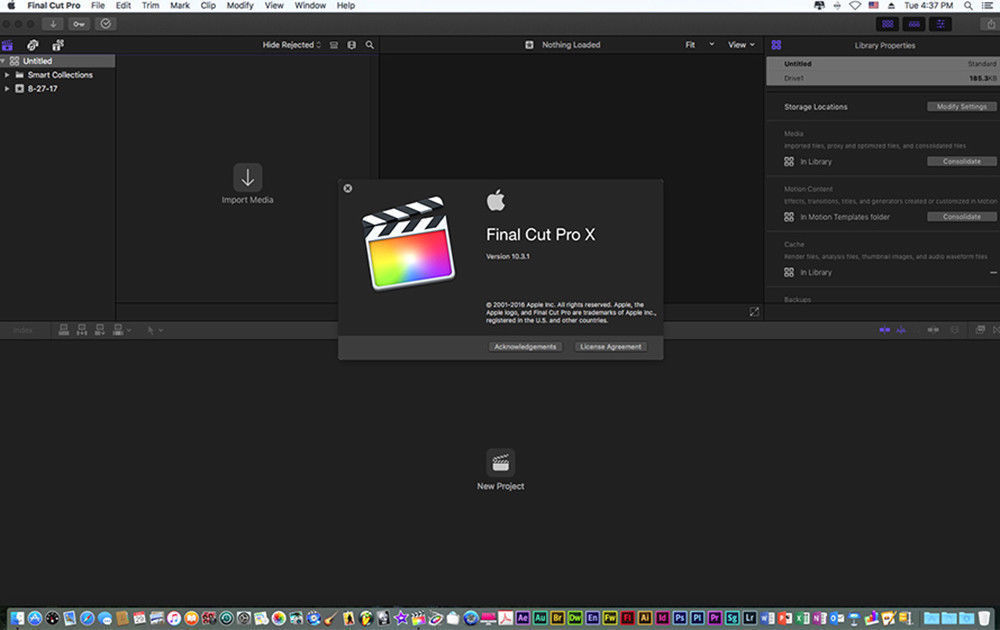The image size is (1000, 630).
Task: Click the Acknowledgements button
Action: coord(526,347)
